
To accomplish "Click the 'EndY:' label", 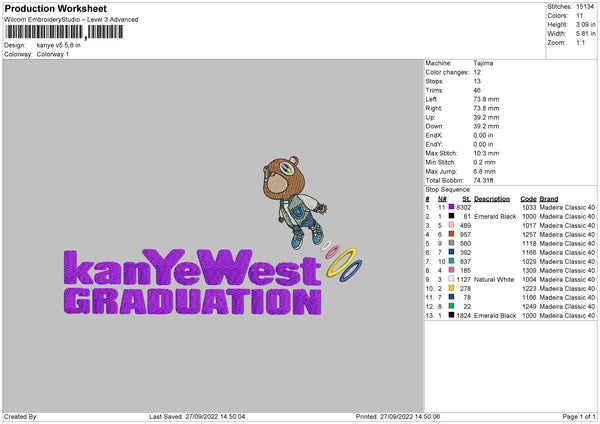I will click(434, 144).
